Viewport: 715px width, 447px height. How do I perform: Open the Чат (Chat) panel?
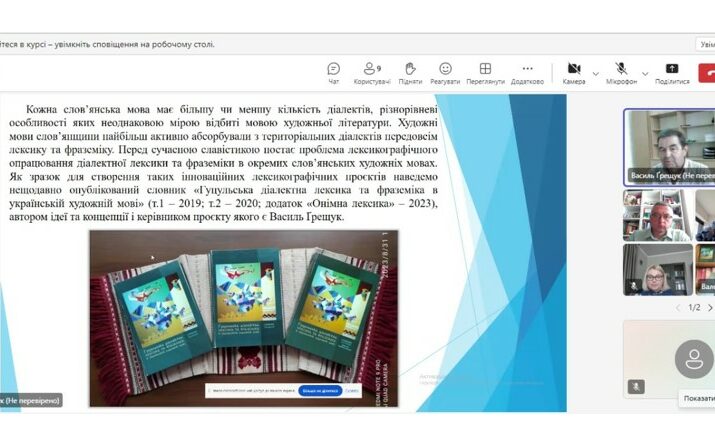pos(334,72)
